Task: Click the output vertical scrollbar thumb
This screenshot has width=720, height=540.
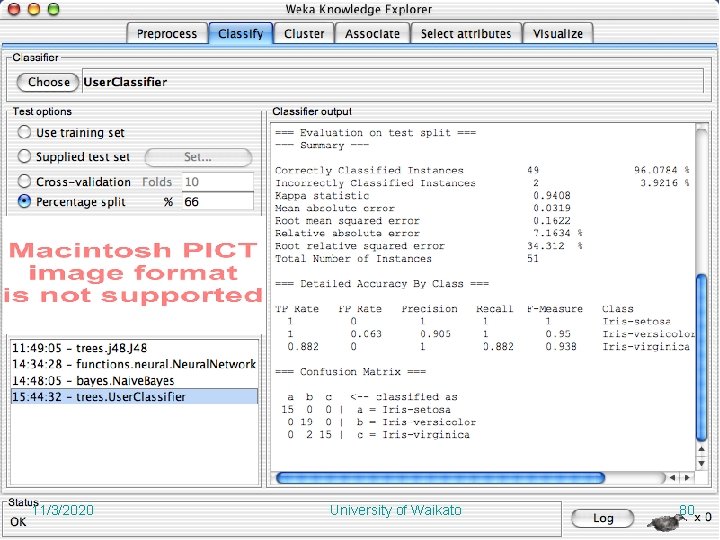Action: click(x=702, y=358)
